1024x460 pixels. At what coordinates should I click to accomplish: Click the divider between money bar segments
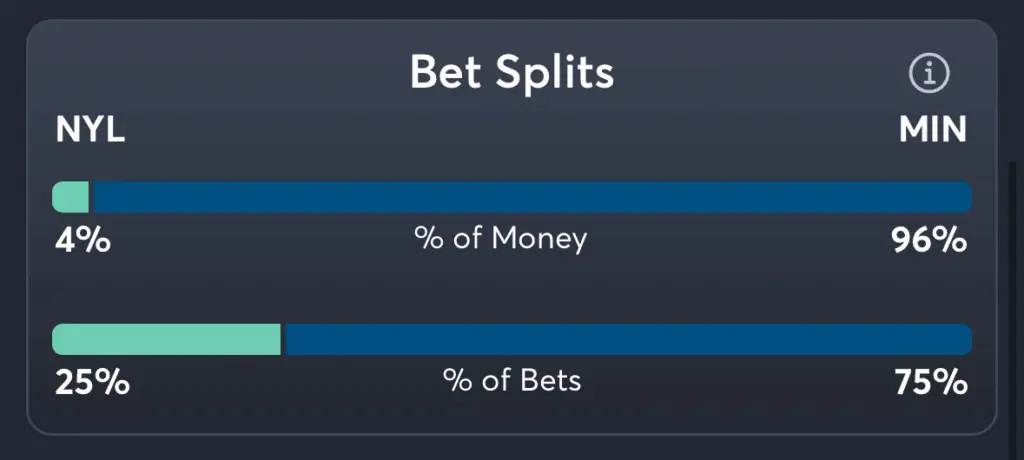point(91,197)
